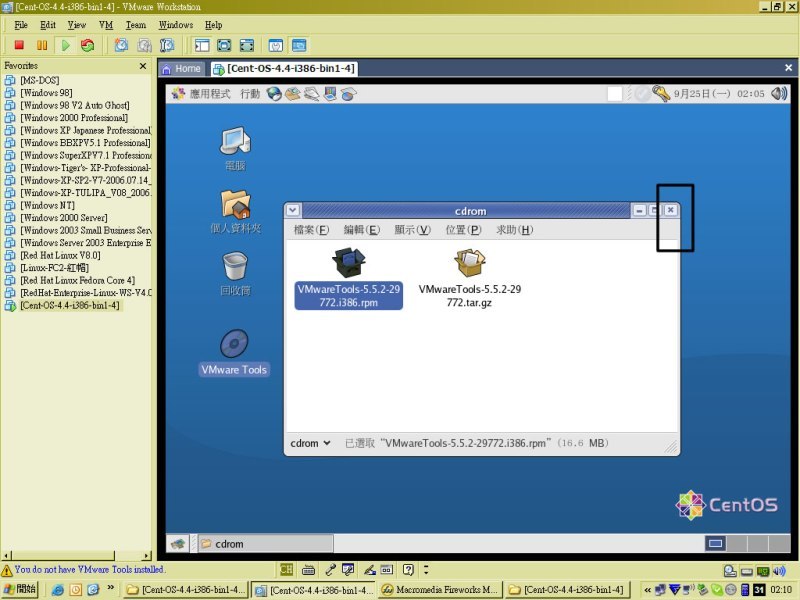Toggle the Favorites sidebar toolbar icon

[202, 45]
